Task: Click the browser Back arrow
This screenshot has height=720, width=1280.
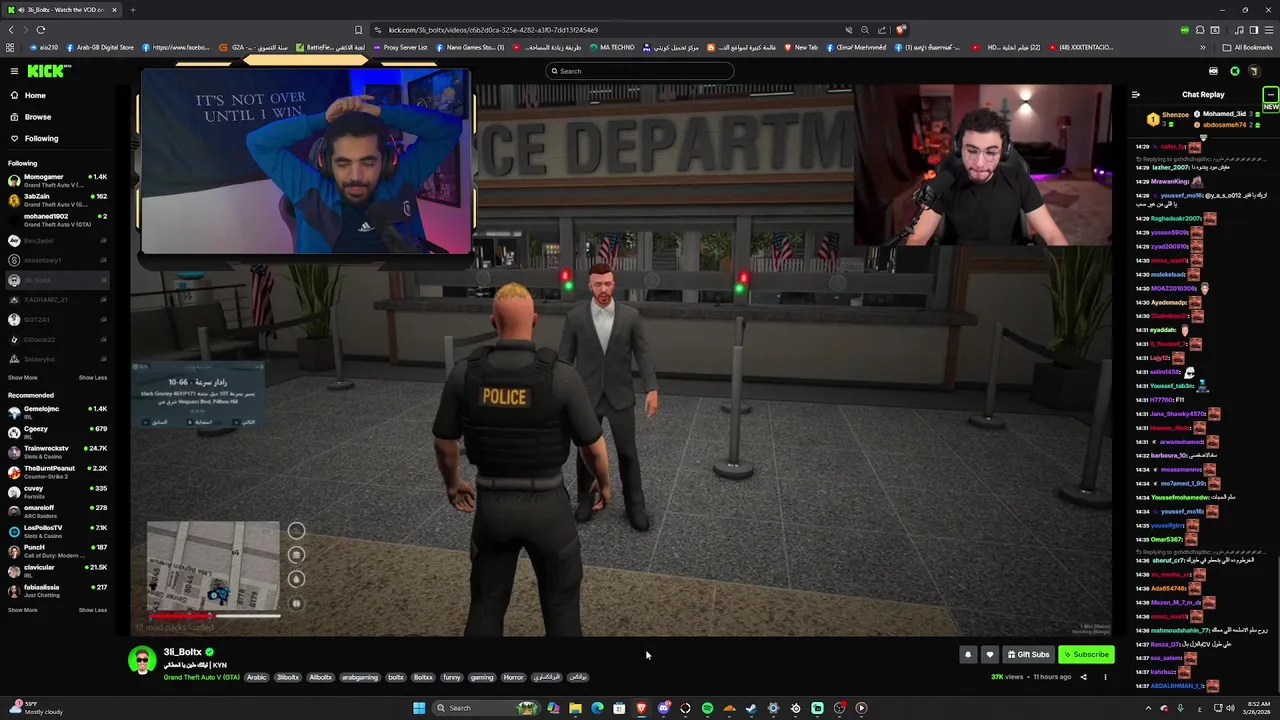Action: tap(11, 30)
